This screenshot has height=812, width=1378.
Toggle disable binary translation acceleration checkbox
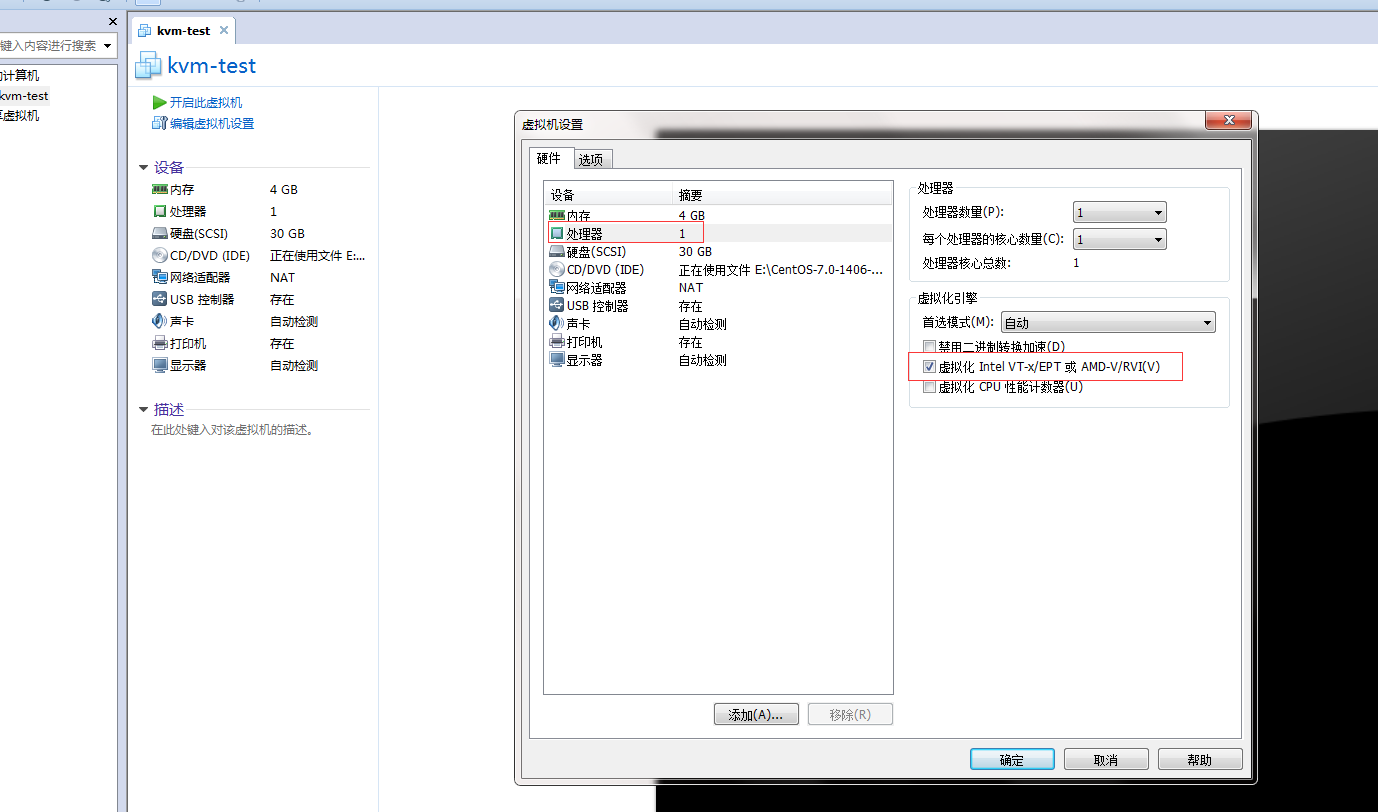click(x=929, y=346)
